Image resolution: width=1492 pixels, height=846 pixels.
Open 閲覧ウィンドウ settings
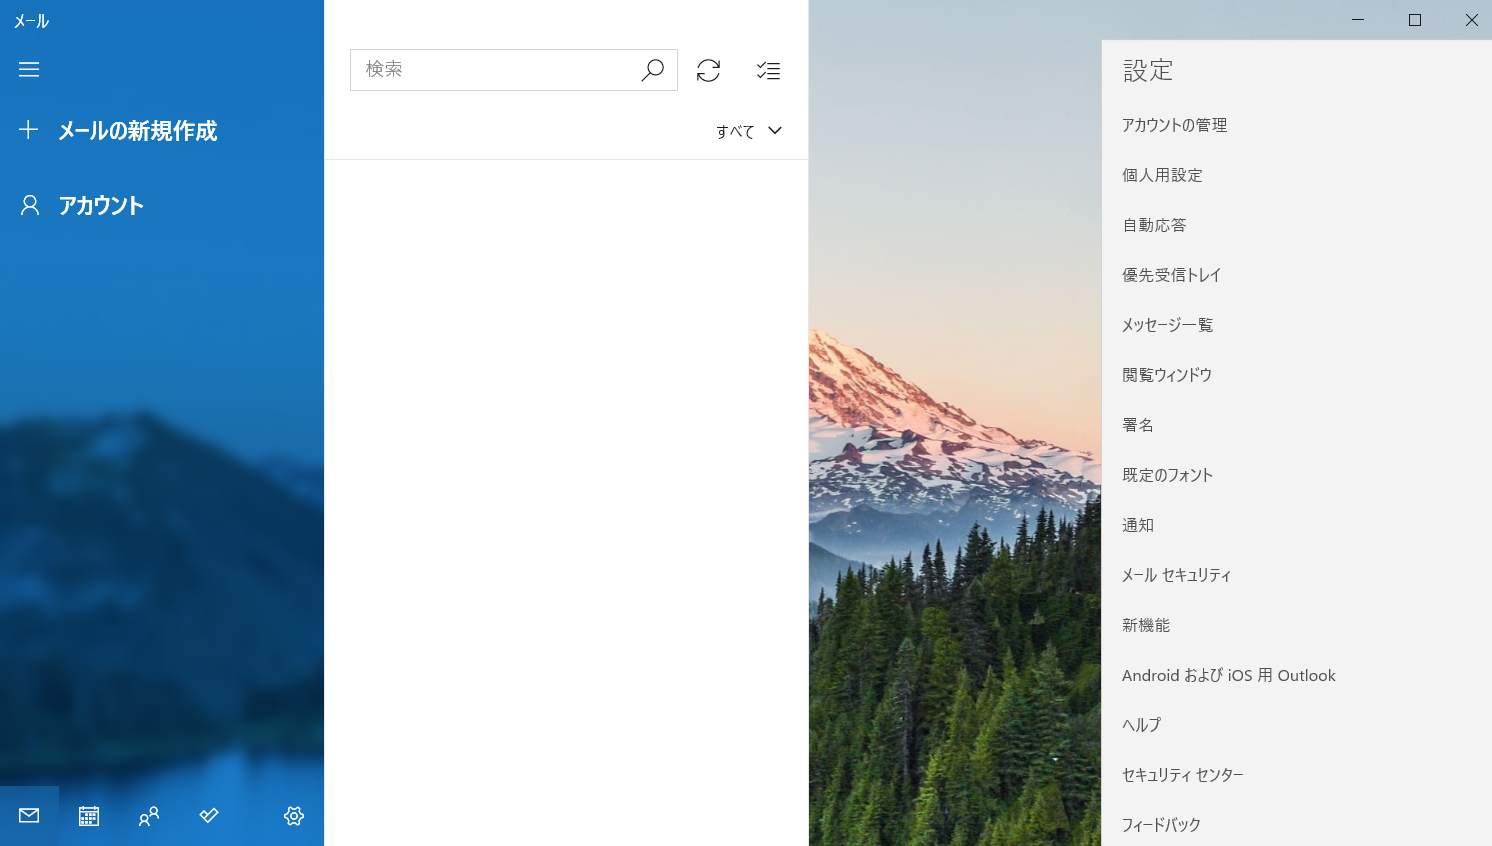(1297, 375)
